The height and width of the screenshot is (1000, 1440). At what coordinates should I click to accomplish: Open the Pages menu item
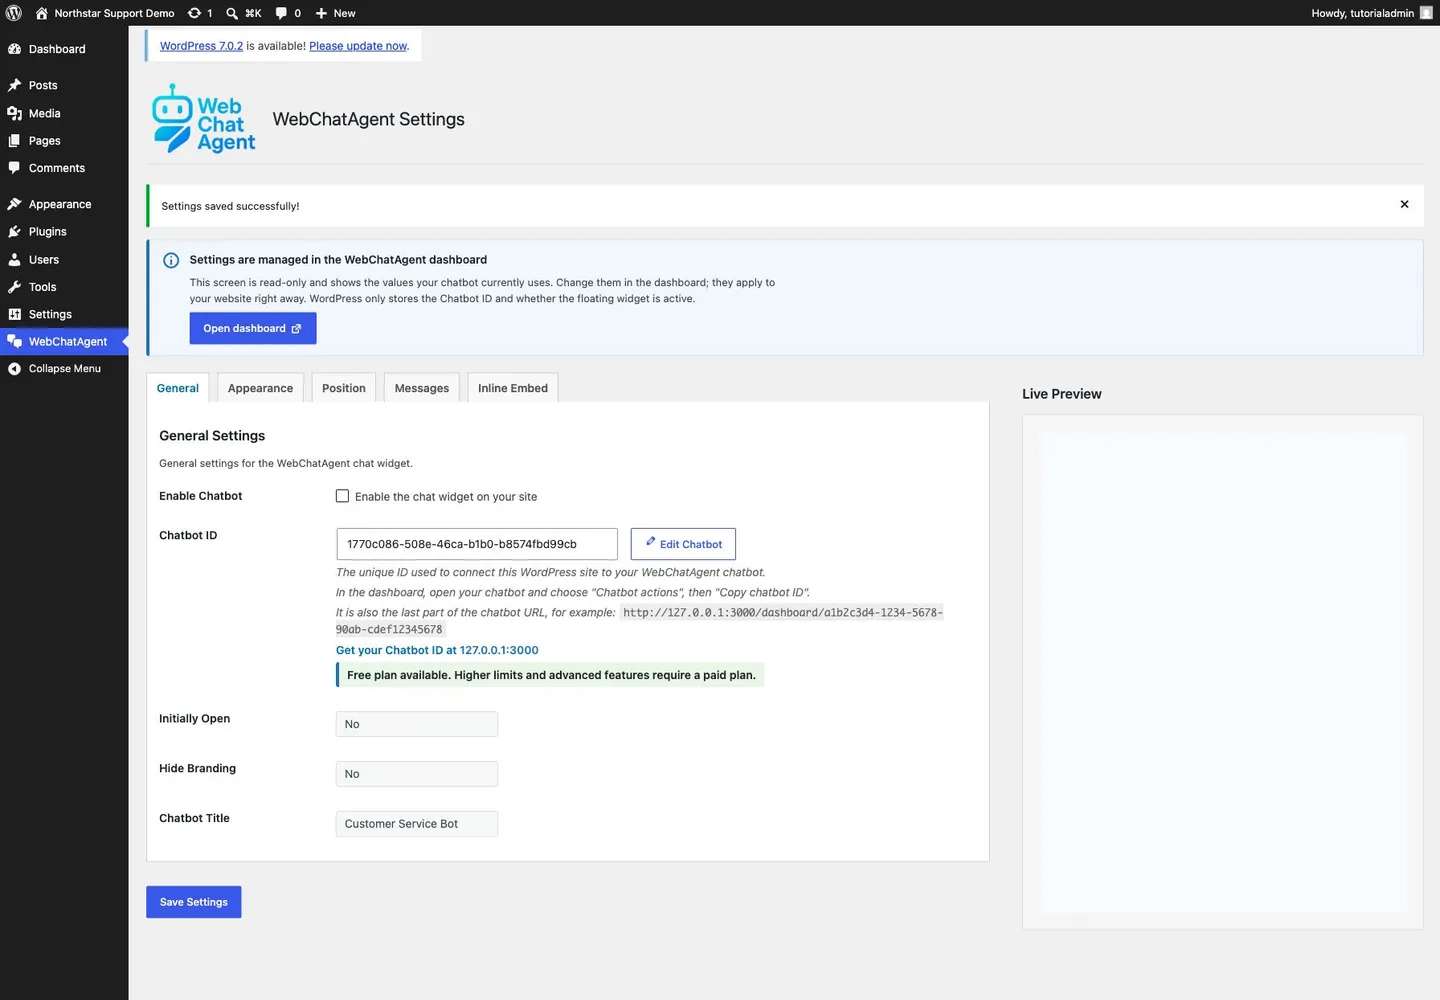[x=64, y=141]
